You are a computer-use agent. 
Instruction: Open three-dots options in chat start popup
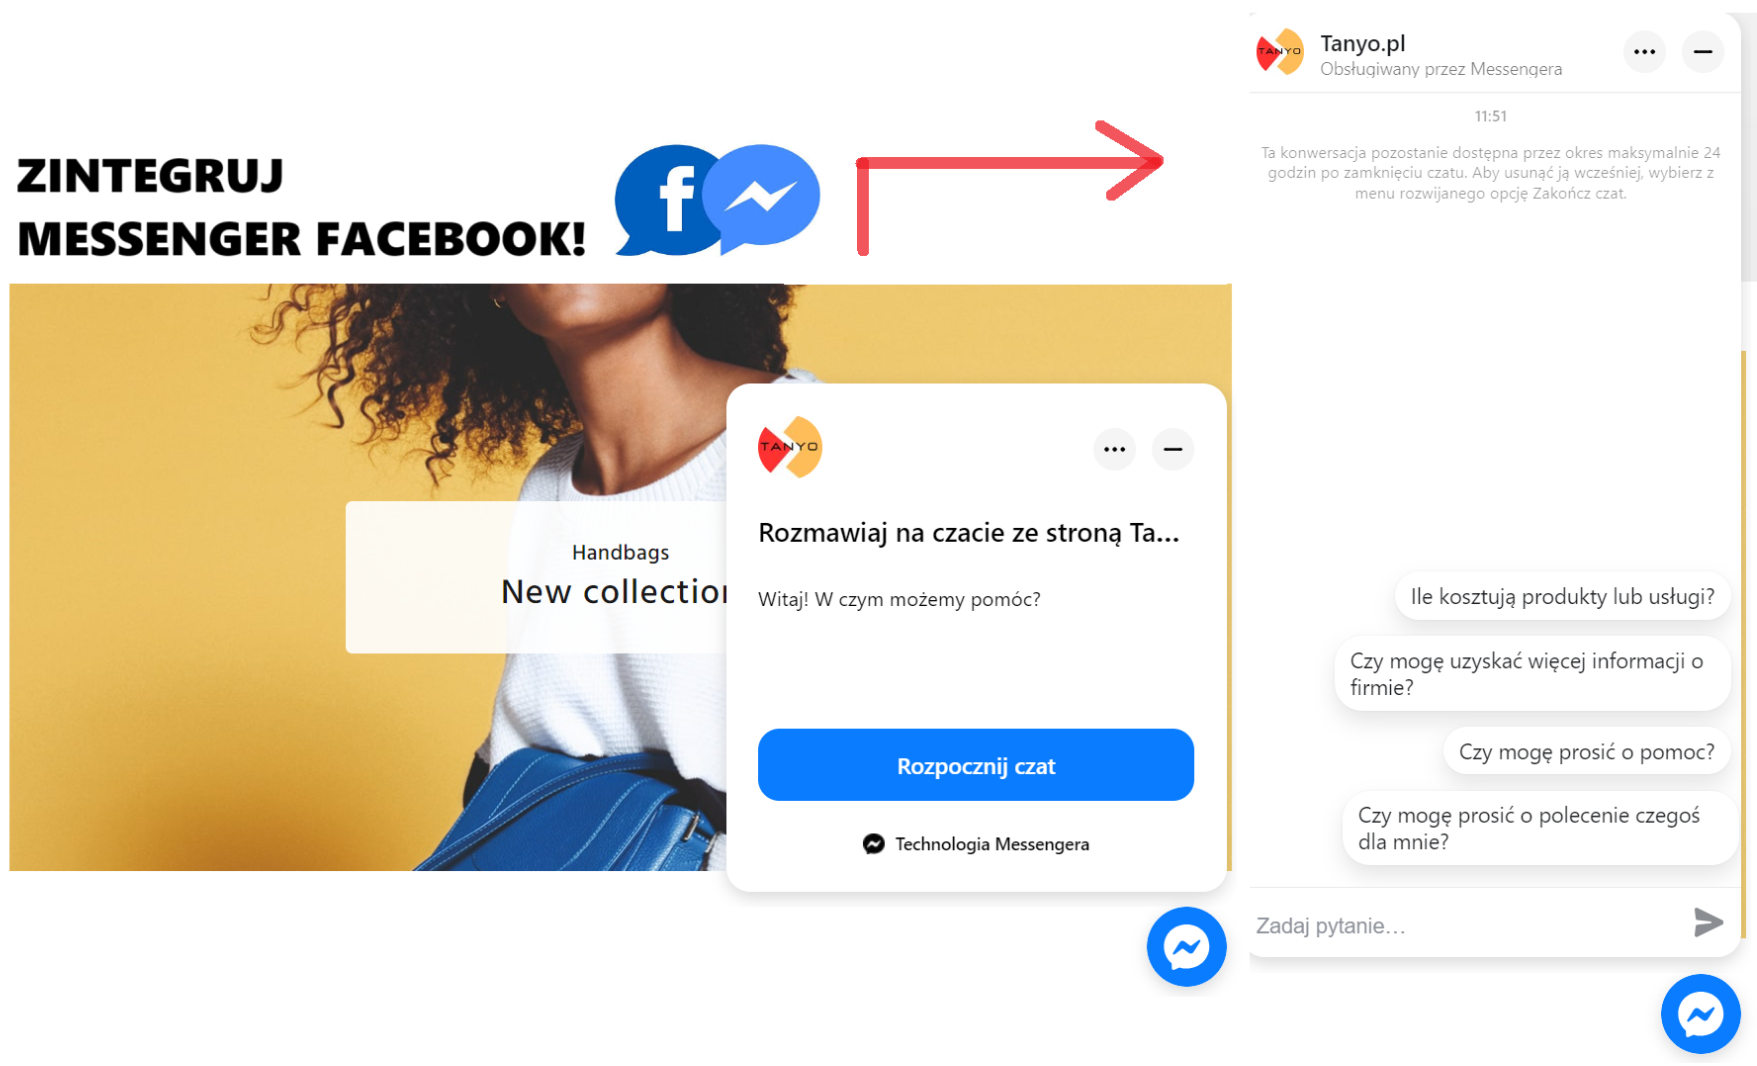click(1114, 449)
